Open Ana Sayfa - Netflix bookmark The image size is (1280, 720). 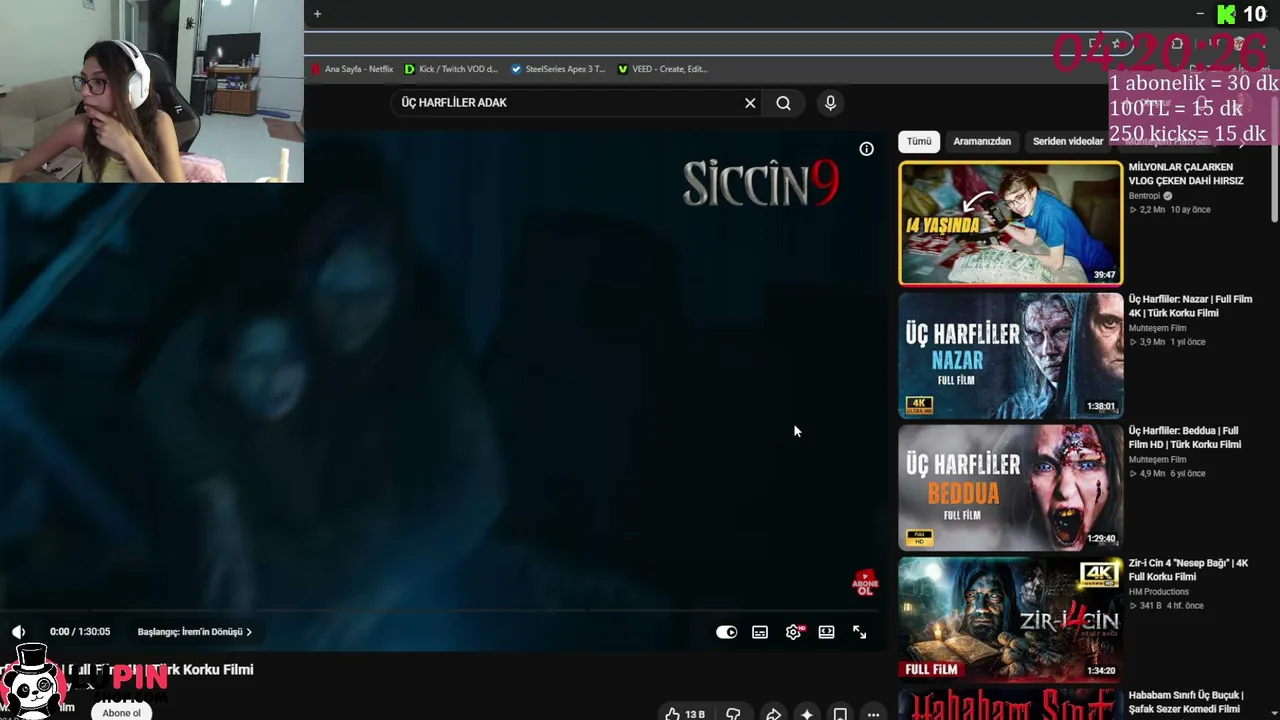click(352, 69)
